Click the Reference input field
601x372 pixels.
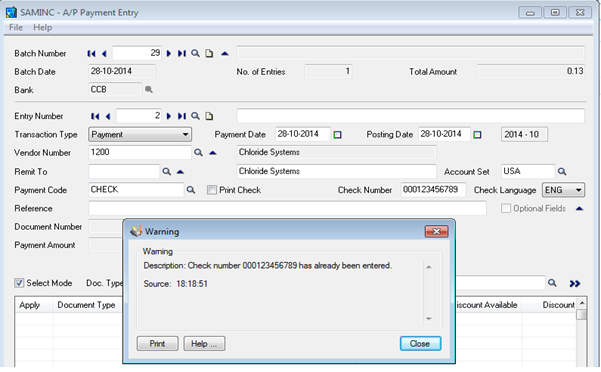coord(287,208)
